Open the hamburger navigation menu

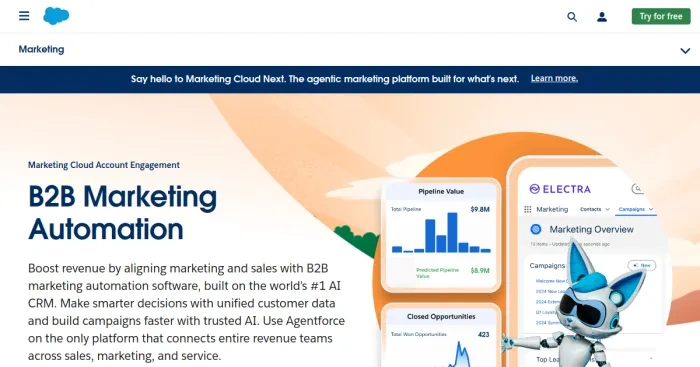coord(24,16)
